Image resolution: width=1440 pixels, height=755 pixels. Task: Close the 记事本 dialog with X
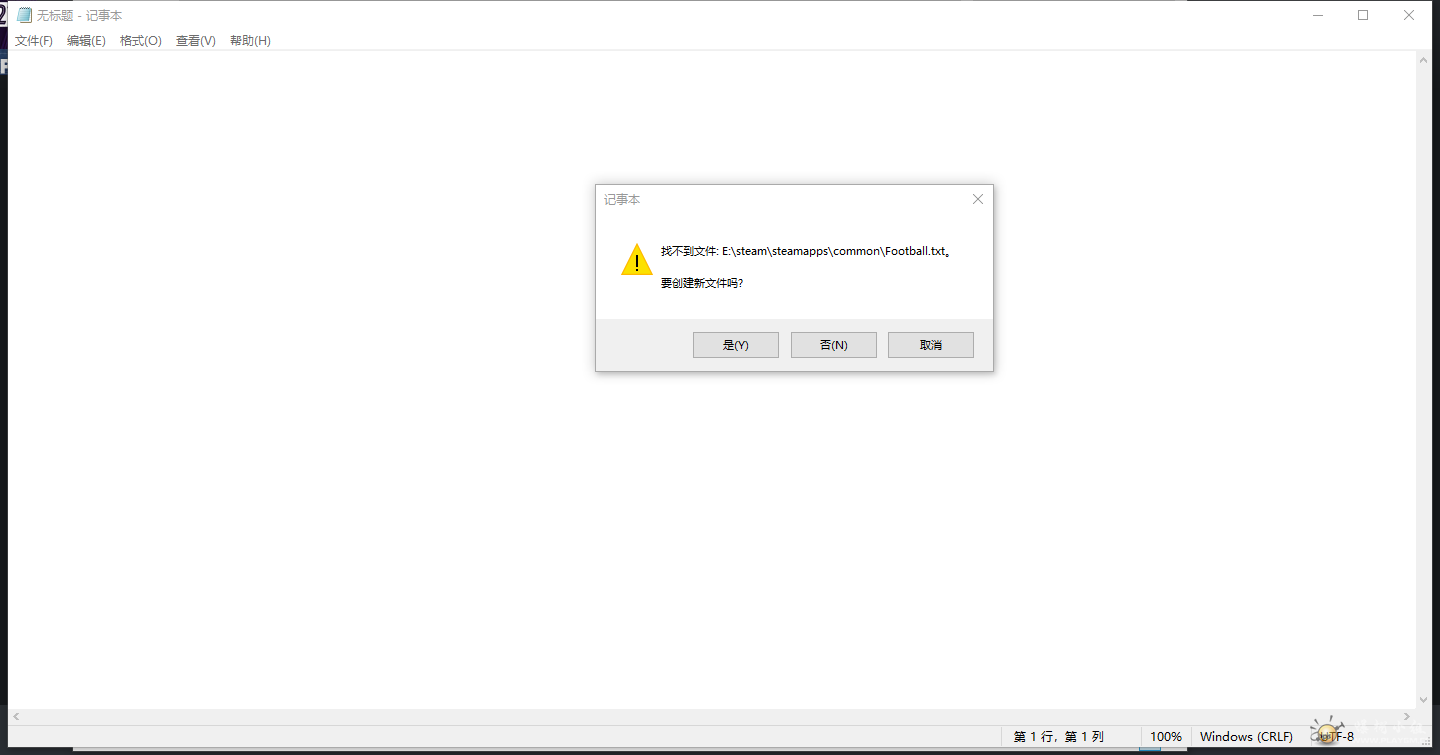click(x=978, y=199)
